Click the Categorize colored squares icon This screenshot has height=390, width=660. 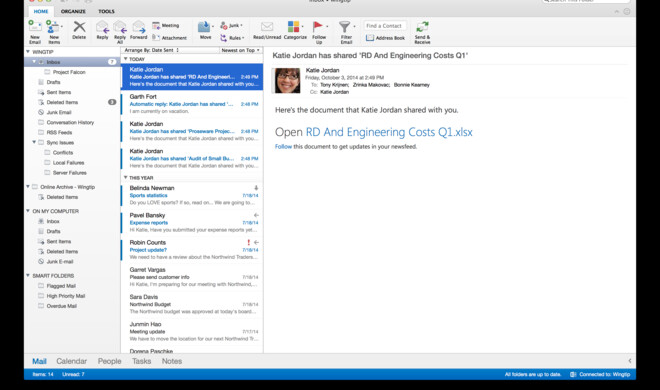pyautogui.click(x=293, y=27)
